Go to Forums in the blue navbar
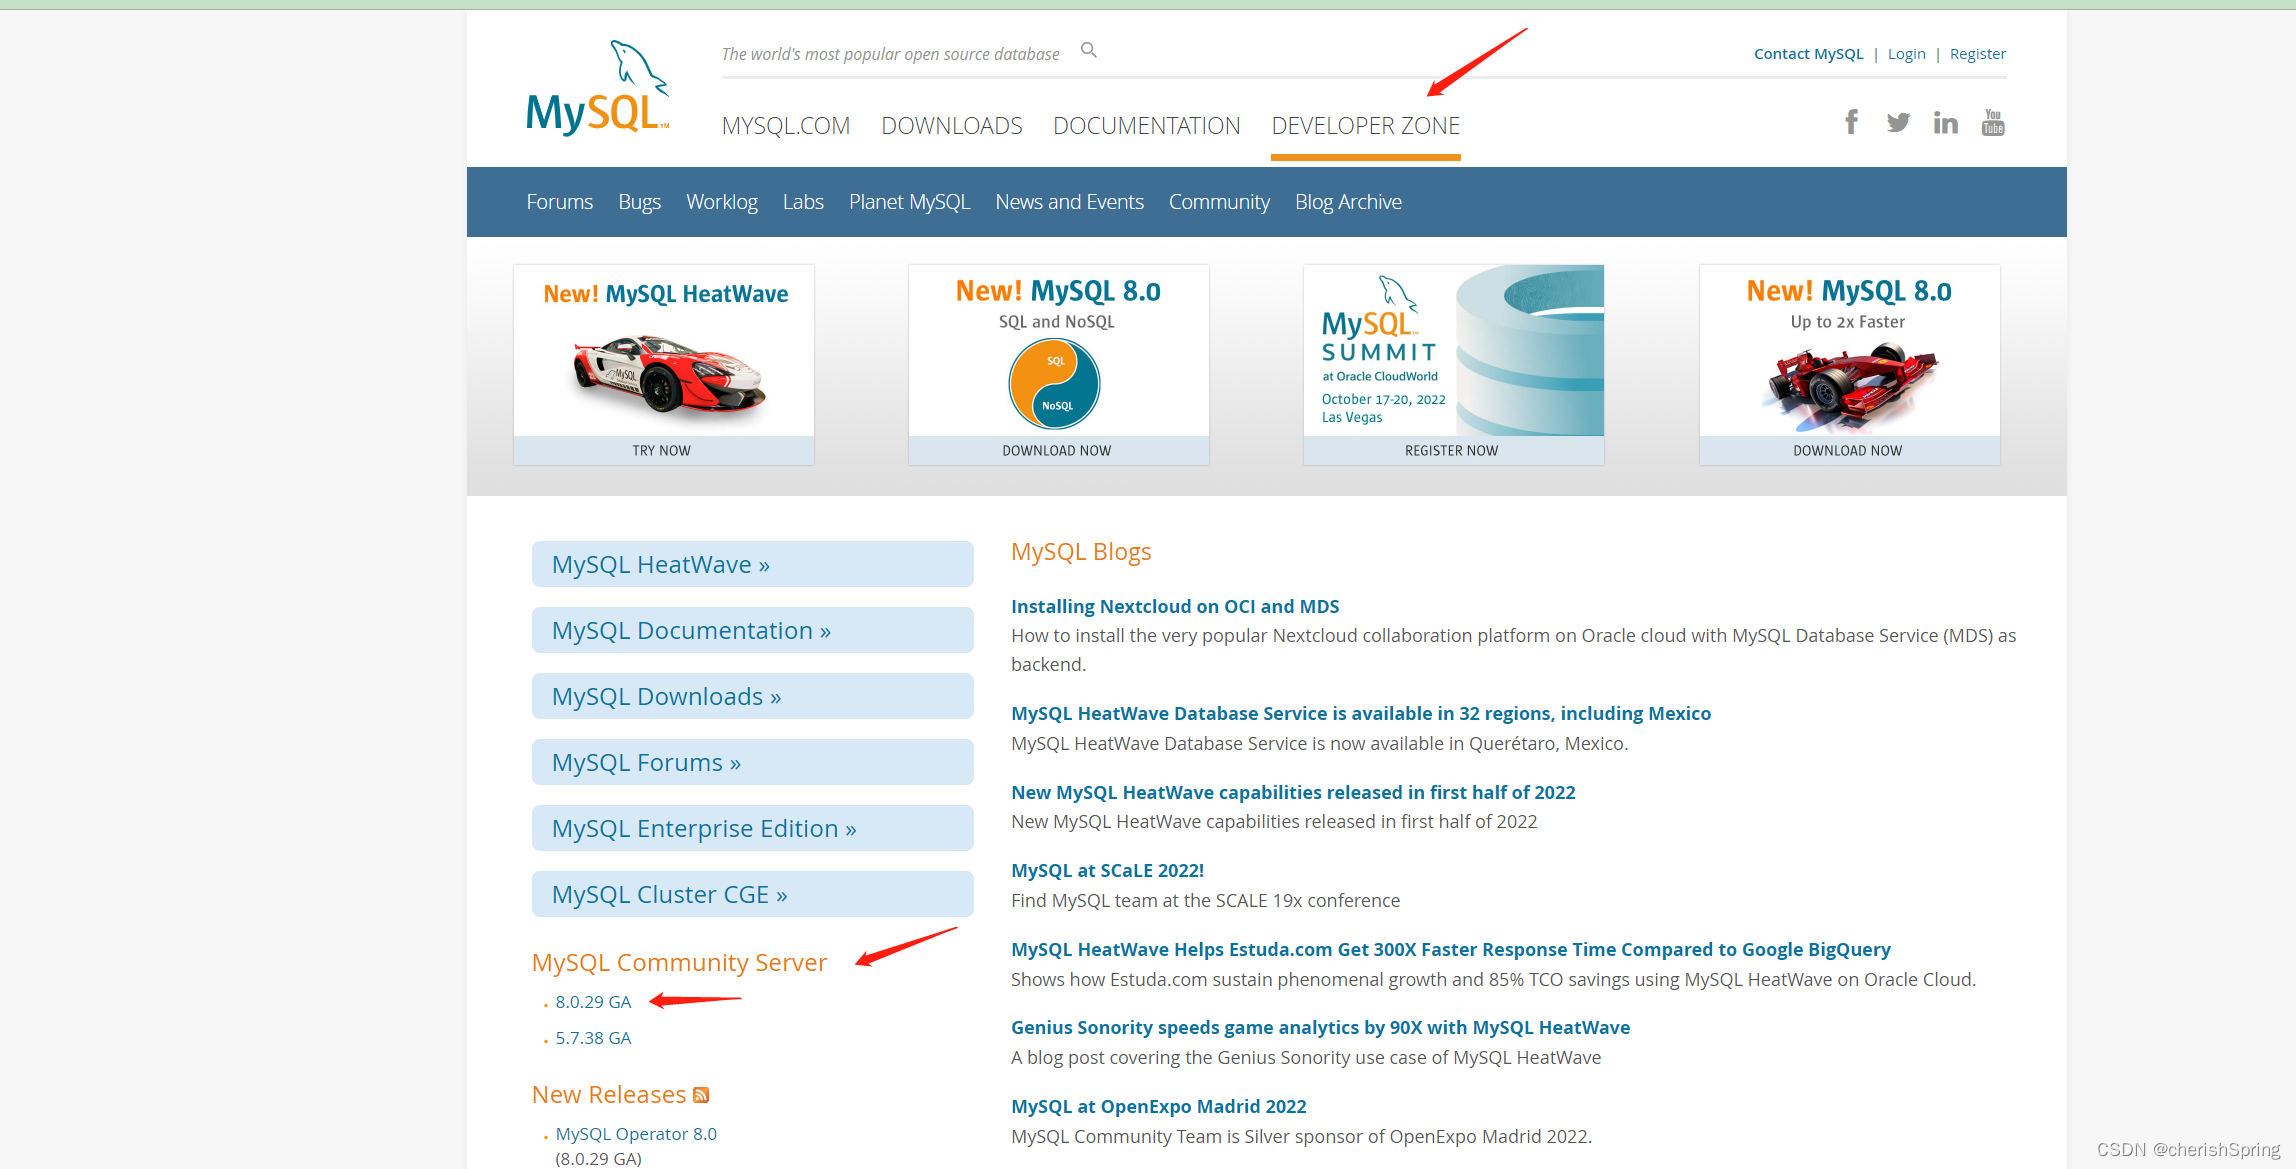Screen dimensions: 2296x1169 560,202
